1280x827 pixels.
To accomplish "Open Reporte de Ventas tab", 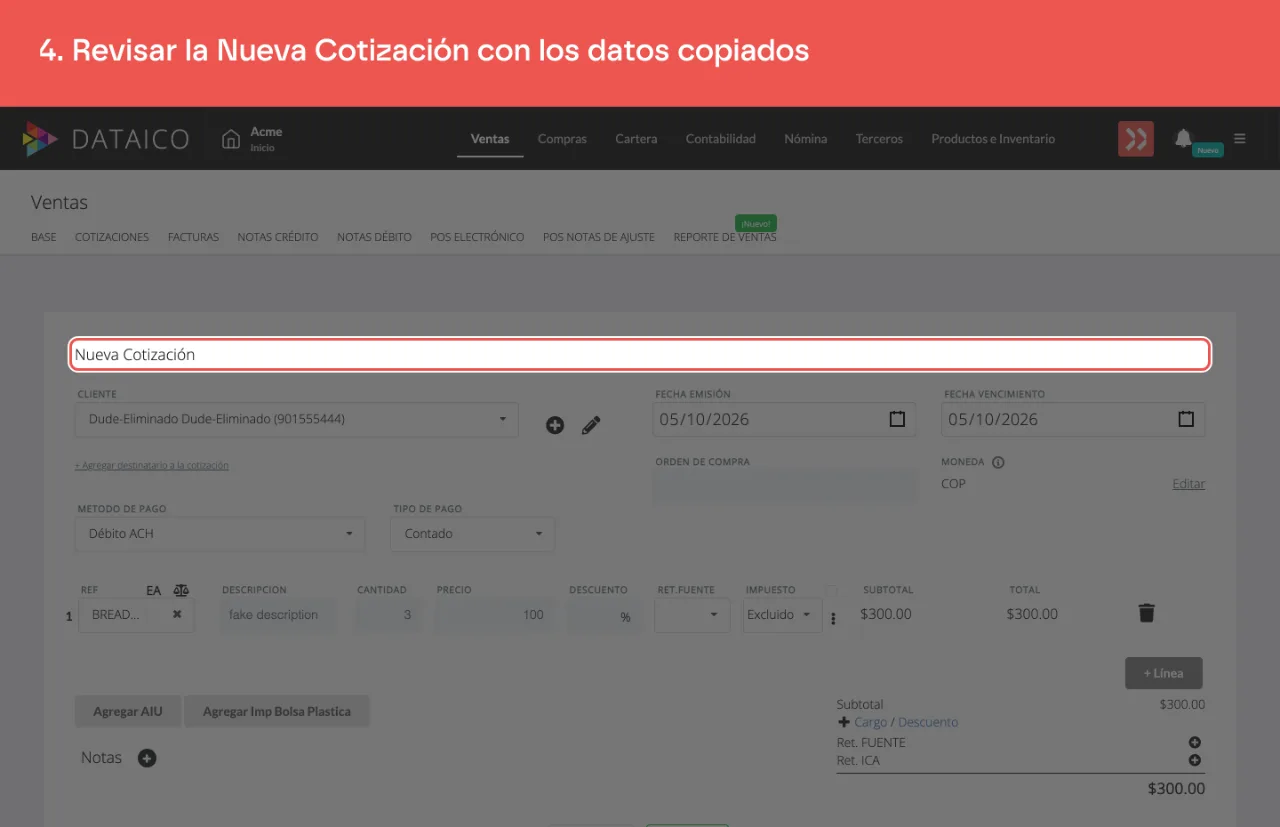I will (x=725, y=237).
